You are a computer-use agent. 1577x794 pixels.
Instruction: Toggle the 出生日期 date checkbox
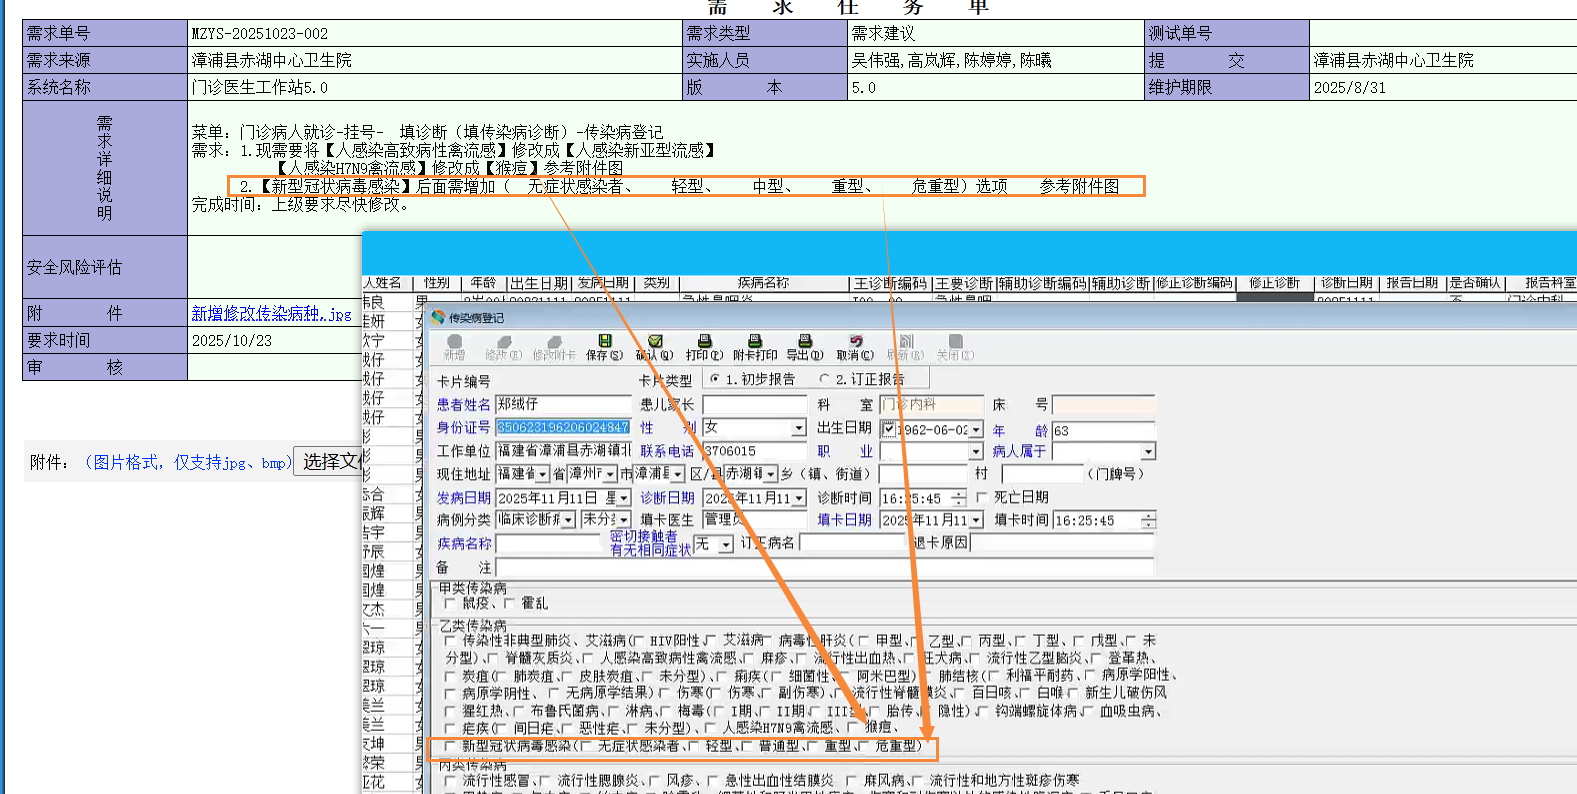(x=889, y=429)
